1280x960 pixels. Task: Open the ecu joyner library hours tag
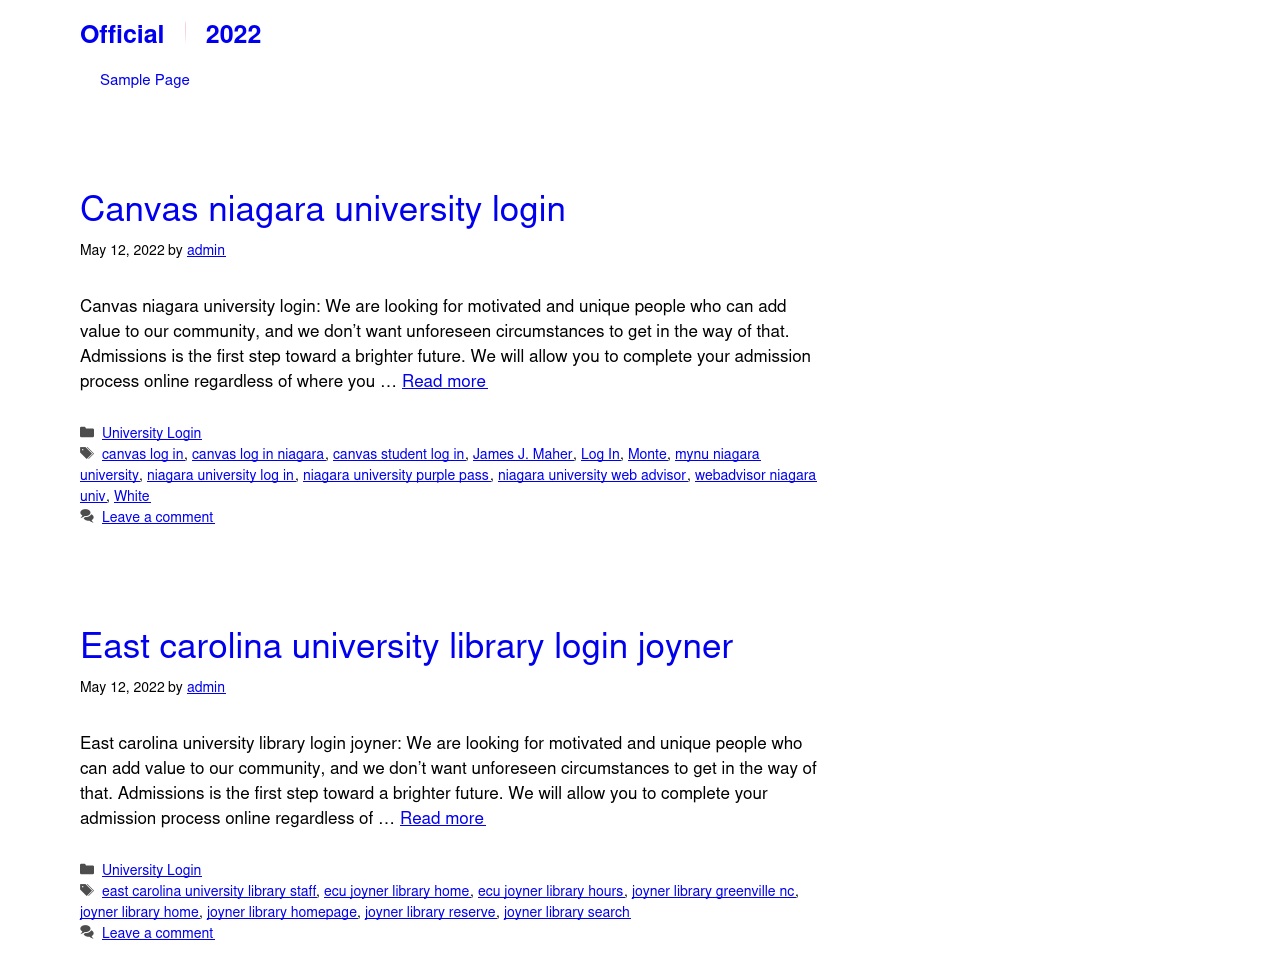click(x=551, y=891)
